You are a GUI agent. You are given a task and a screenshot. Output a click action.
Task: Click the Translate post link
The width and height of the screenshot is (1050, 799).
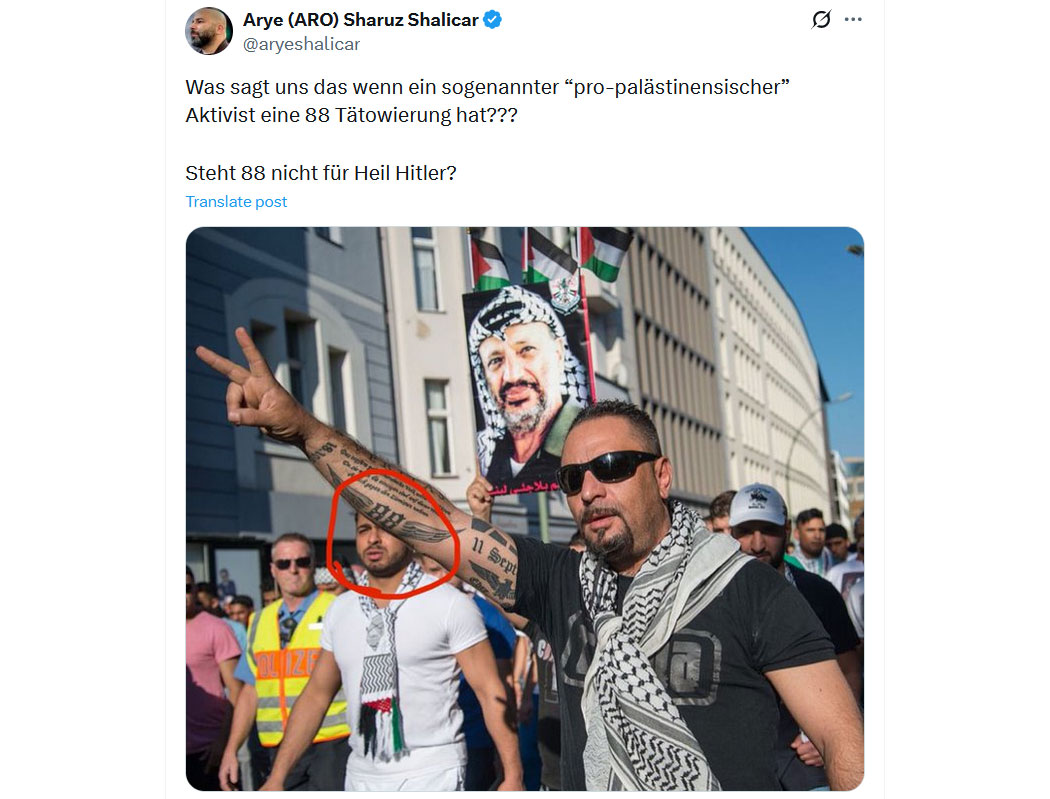click(236, 202)
